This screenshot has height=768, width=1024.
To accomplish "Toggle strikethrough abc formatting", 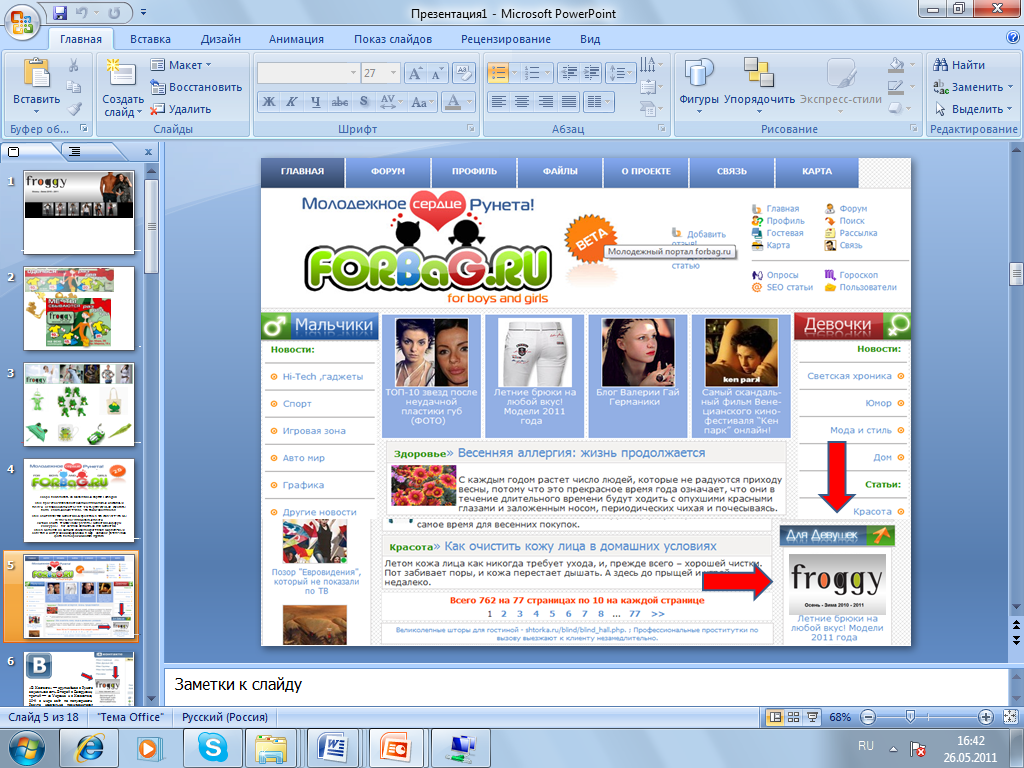I will (x=340, y=102).
